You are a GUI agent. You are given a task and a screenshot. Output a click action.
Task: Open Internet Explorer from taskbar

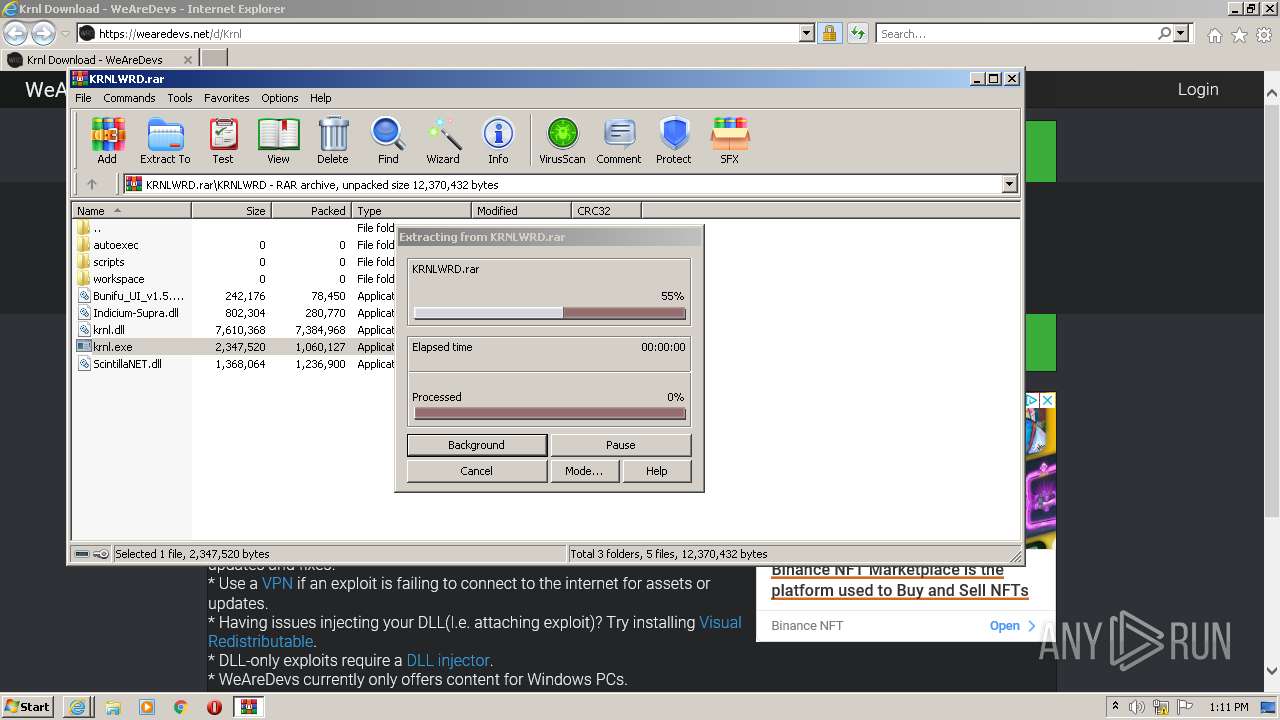click(x=77, y=707)
